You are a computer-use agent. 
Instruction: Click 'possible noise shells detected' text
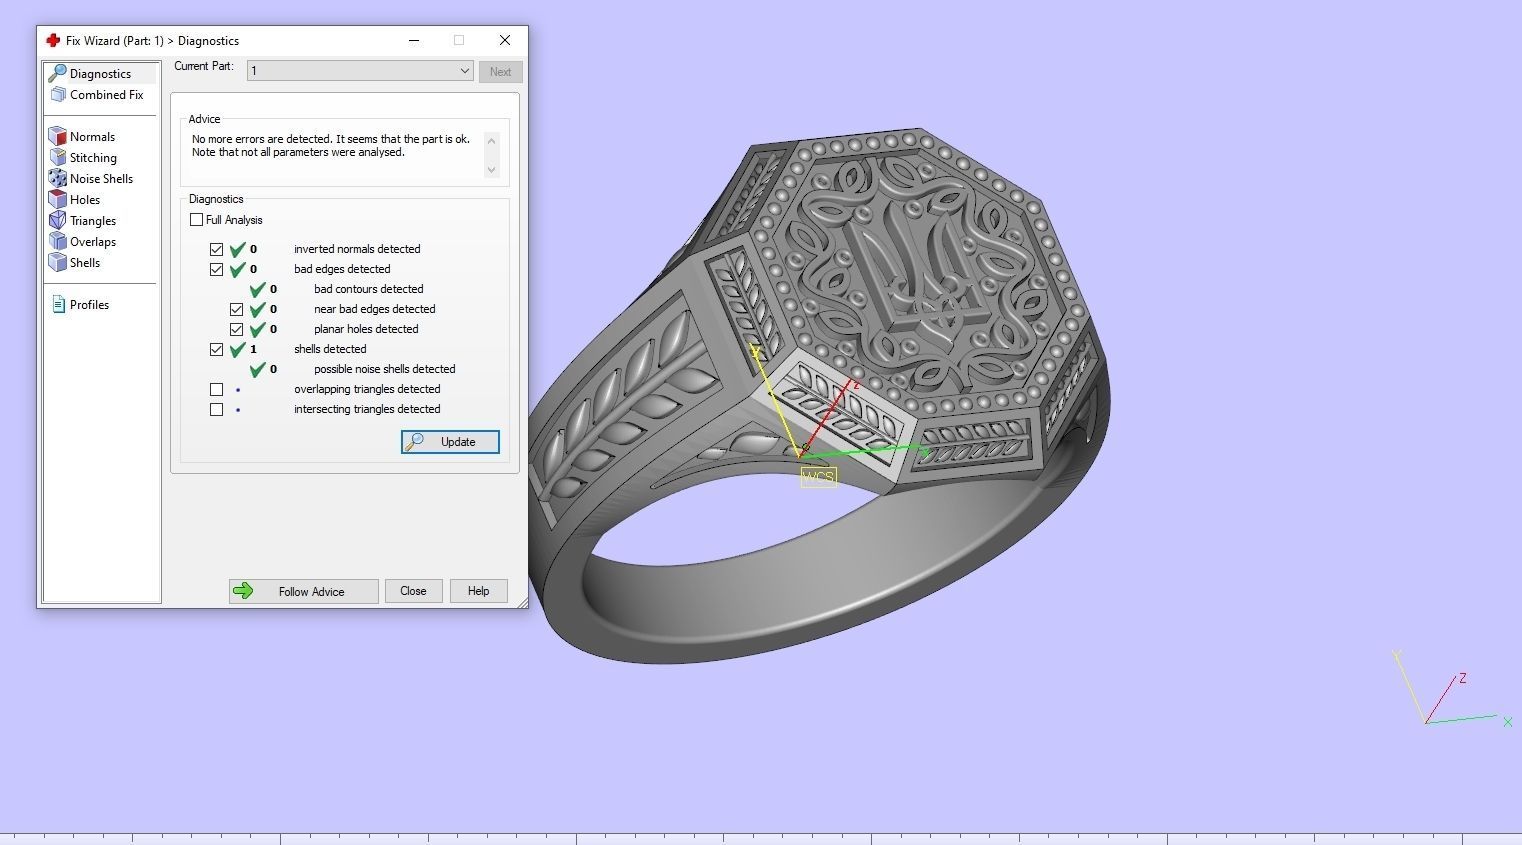[384, 369]
